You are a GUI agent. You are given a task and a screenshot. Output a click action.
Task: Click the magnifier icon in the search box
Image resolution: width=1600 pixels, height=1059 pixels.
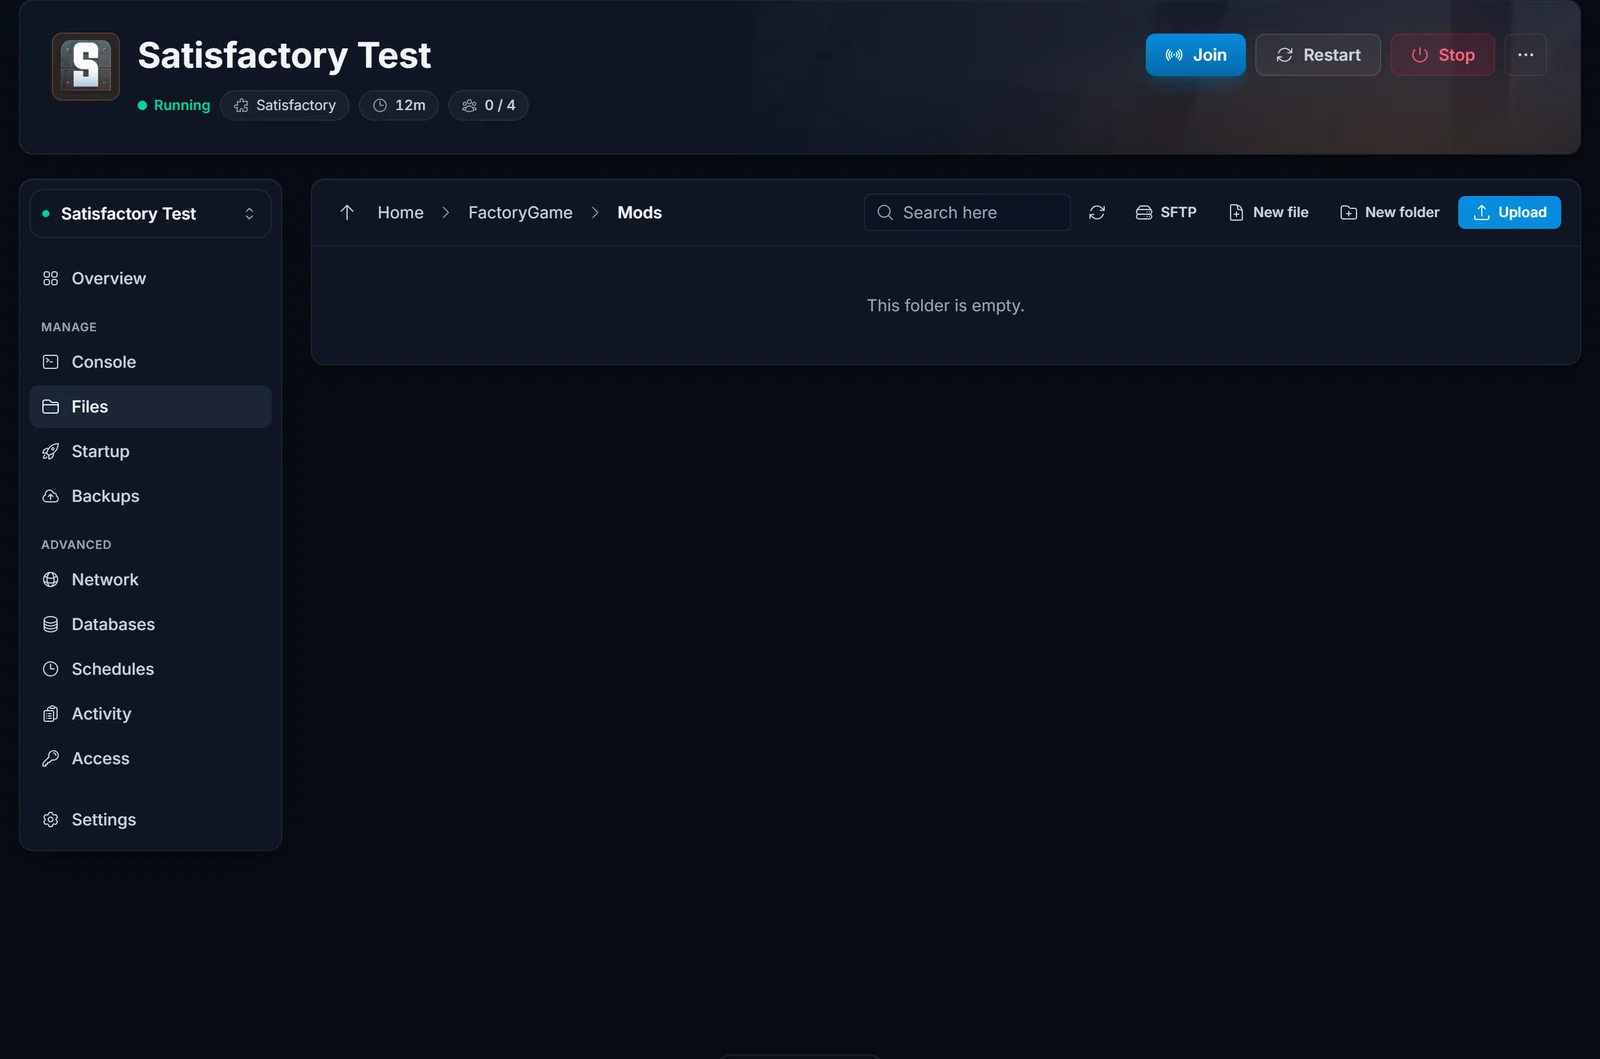point(885,212)
